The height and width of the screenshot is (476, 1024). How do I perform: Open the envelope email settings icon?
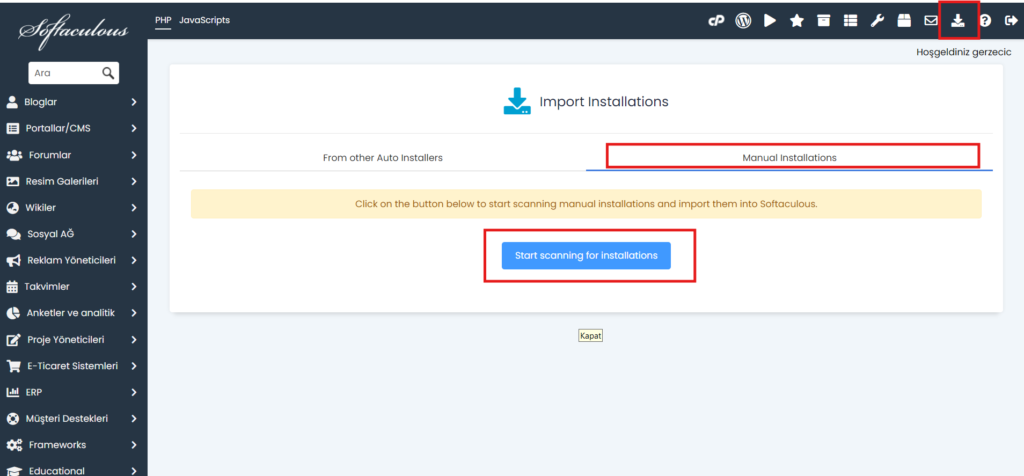pos(931,21)
